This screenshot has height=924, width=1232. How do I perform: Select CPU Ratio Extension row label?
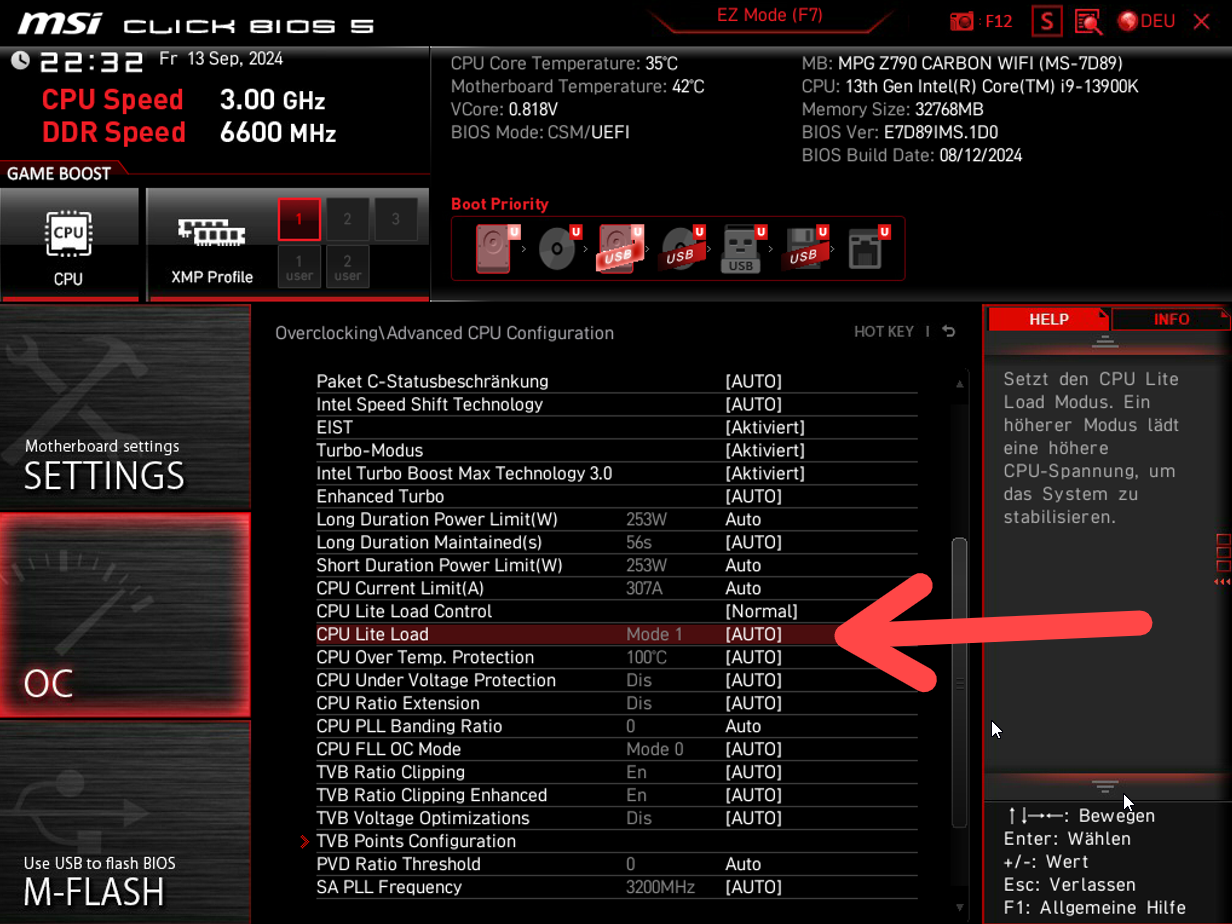[x=398, y=703]
